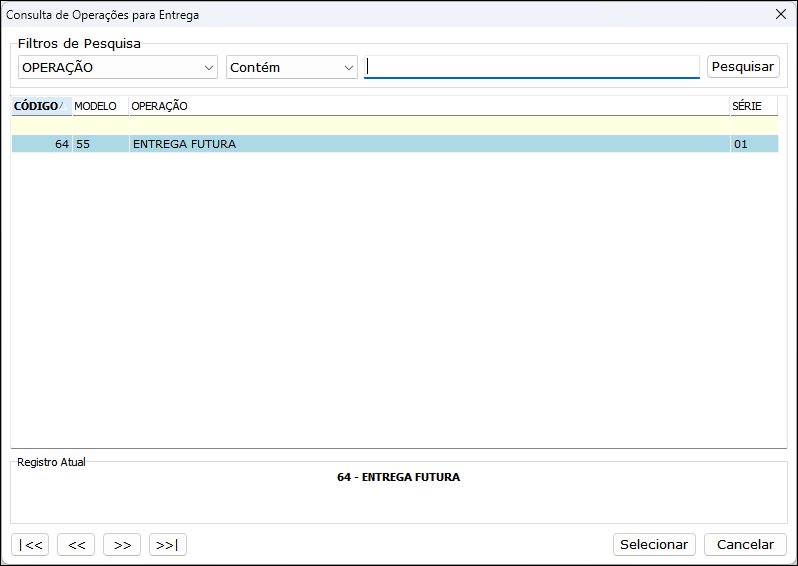Go to previous record with << button
Screen dimensions: 798x566
pos(76,545)
